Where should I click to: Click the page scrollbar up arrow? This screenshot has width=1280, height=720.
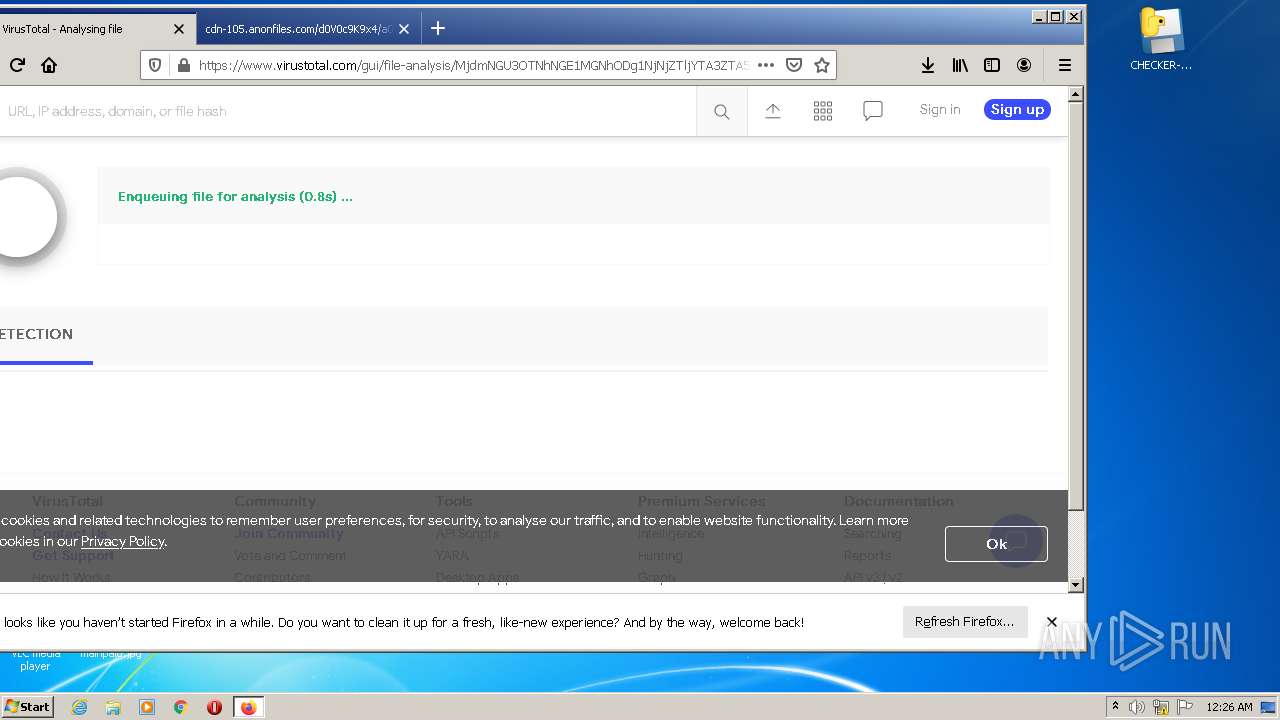(x=1076, y=95)
